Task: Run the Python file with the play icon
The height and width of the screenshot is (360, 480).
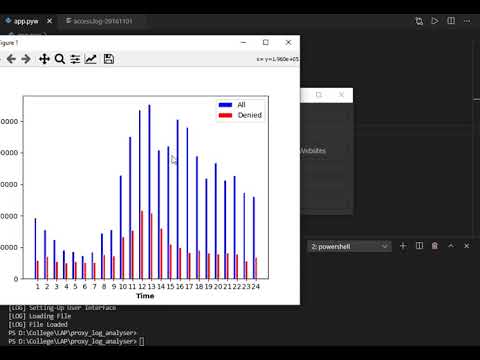Action: click(x=435, y=21)
